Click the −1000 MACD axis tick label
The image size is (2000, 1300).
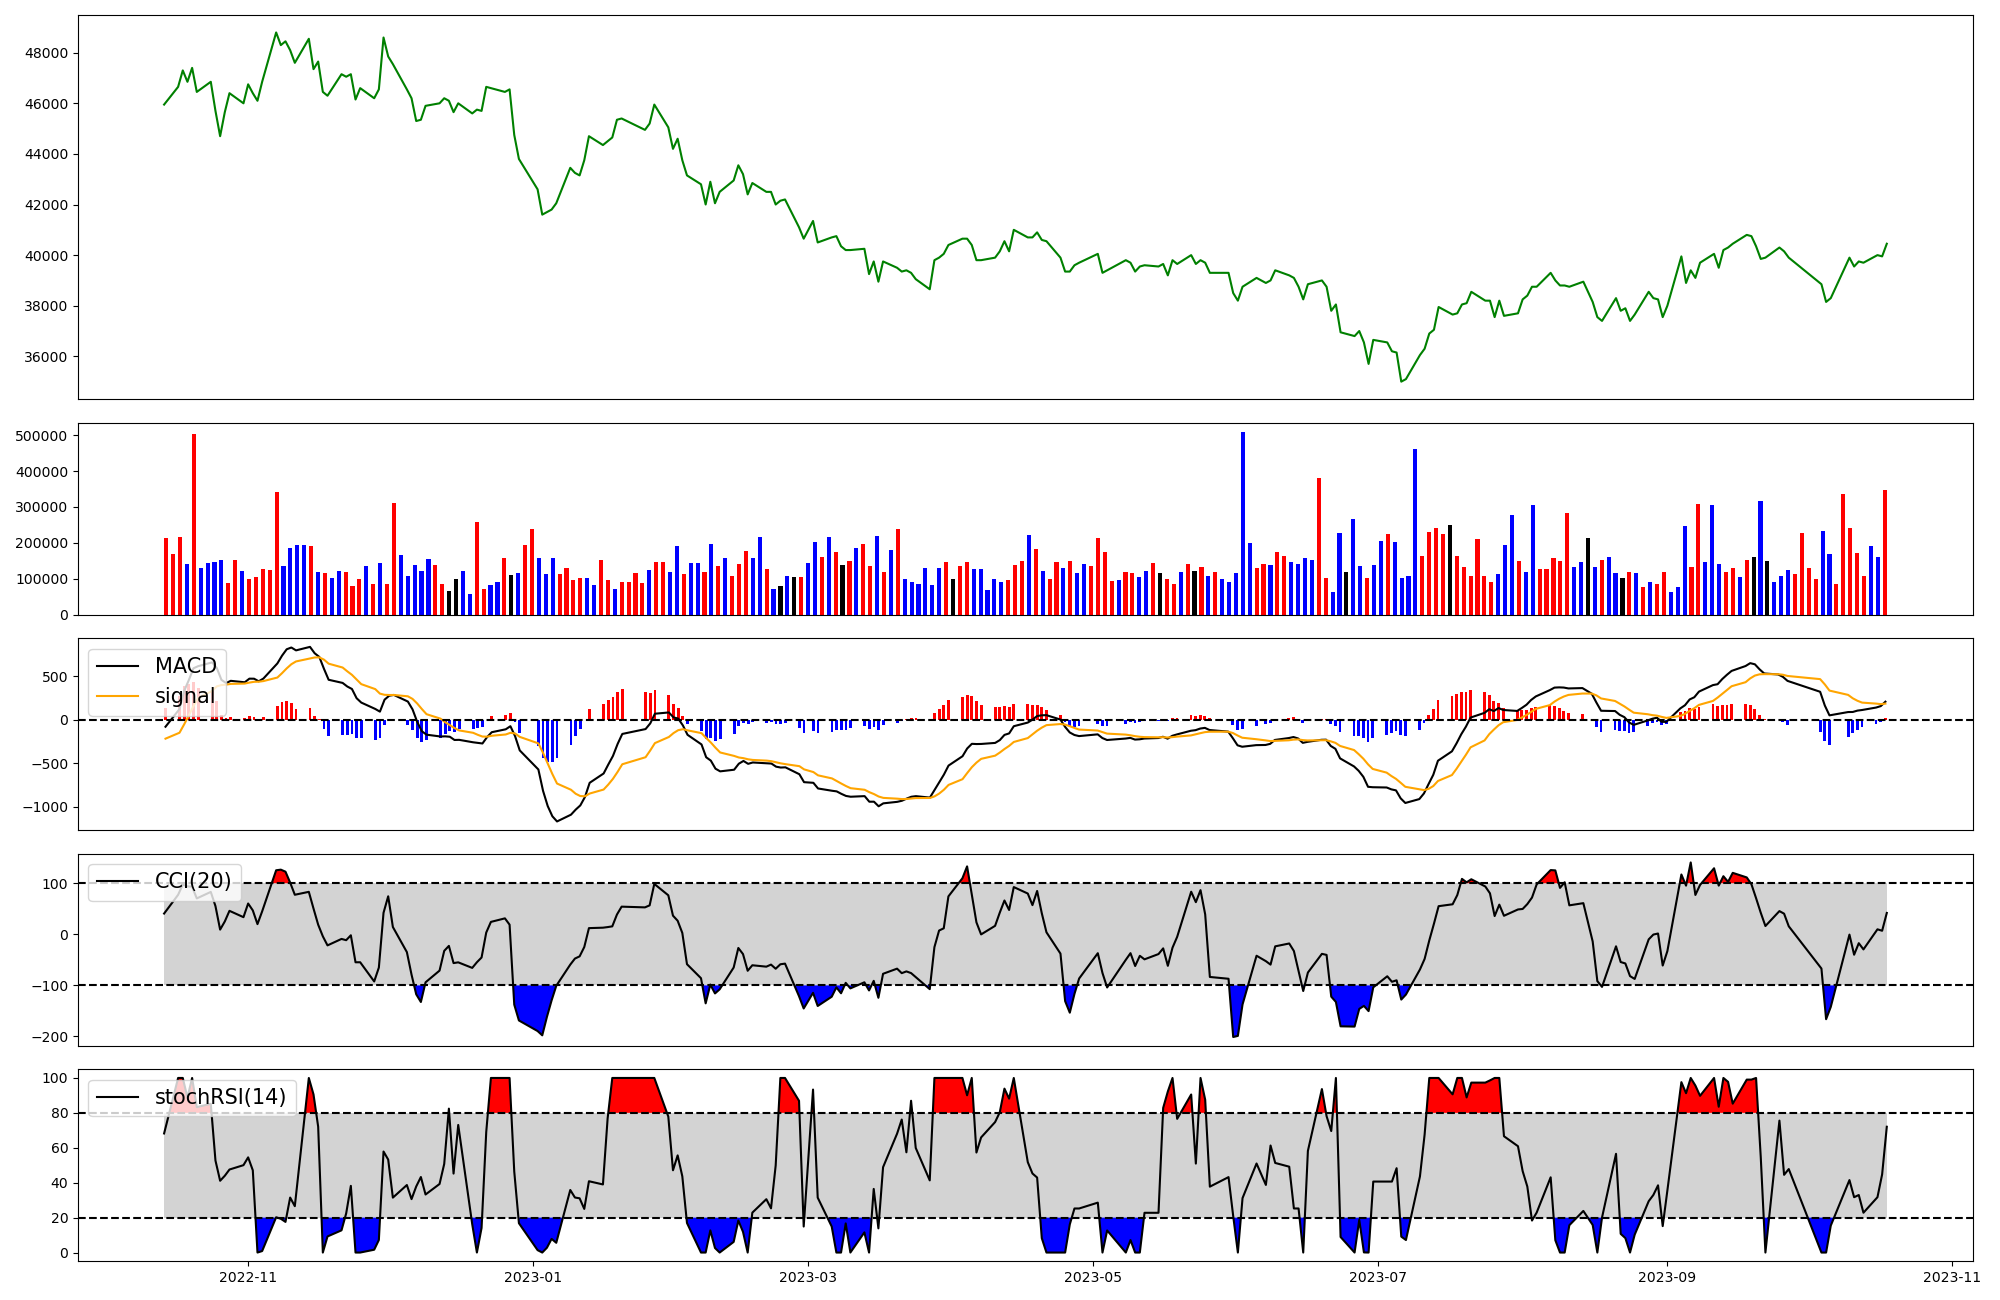click(45, 807)
